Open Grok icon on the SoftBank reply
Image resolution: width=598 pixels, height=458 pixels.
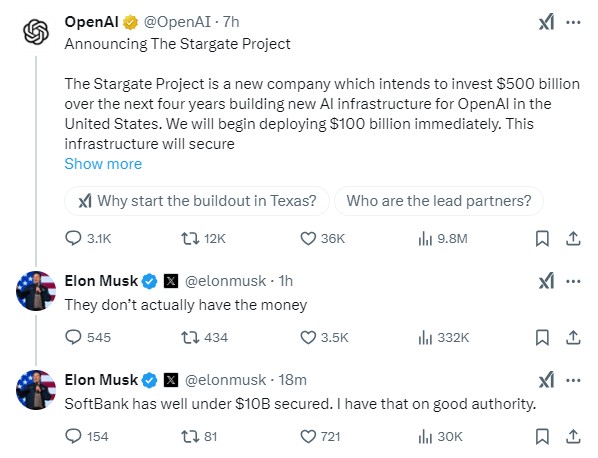(x=546, y=380)
